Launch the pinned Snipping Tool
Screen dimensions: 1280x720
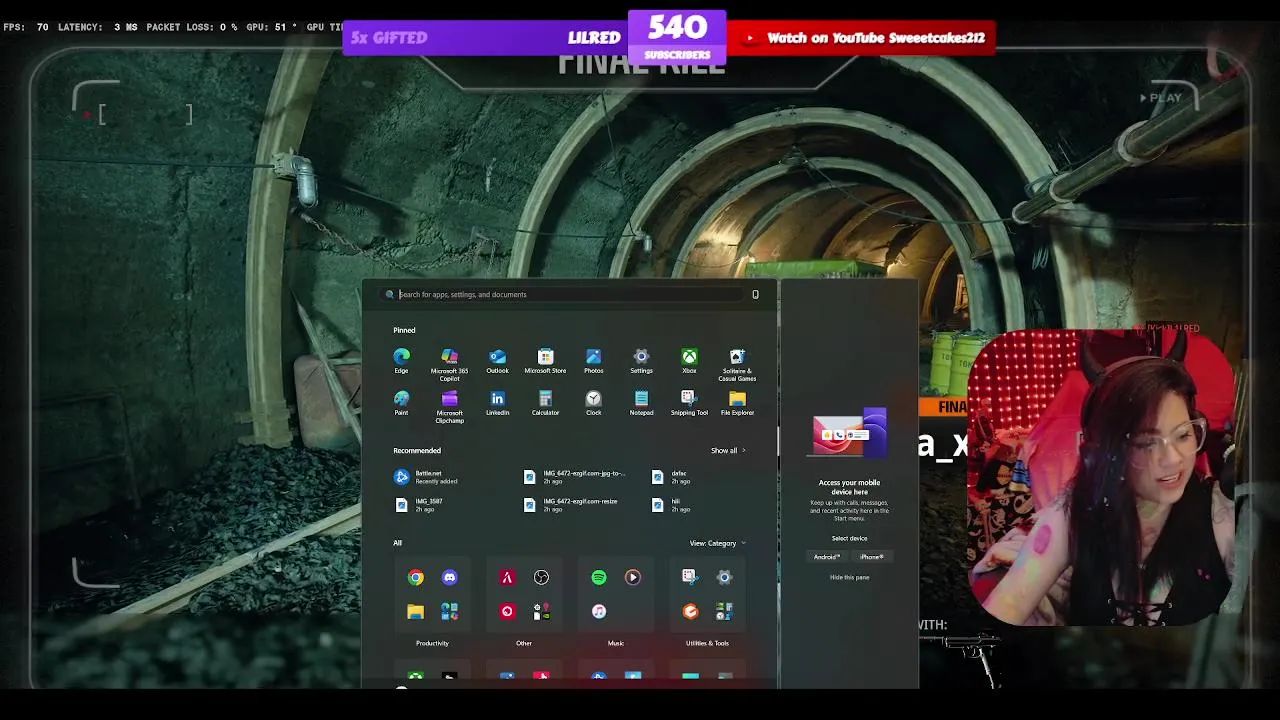point(689,403)
